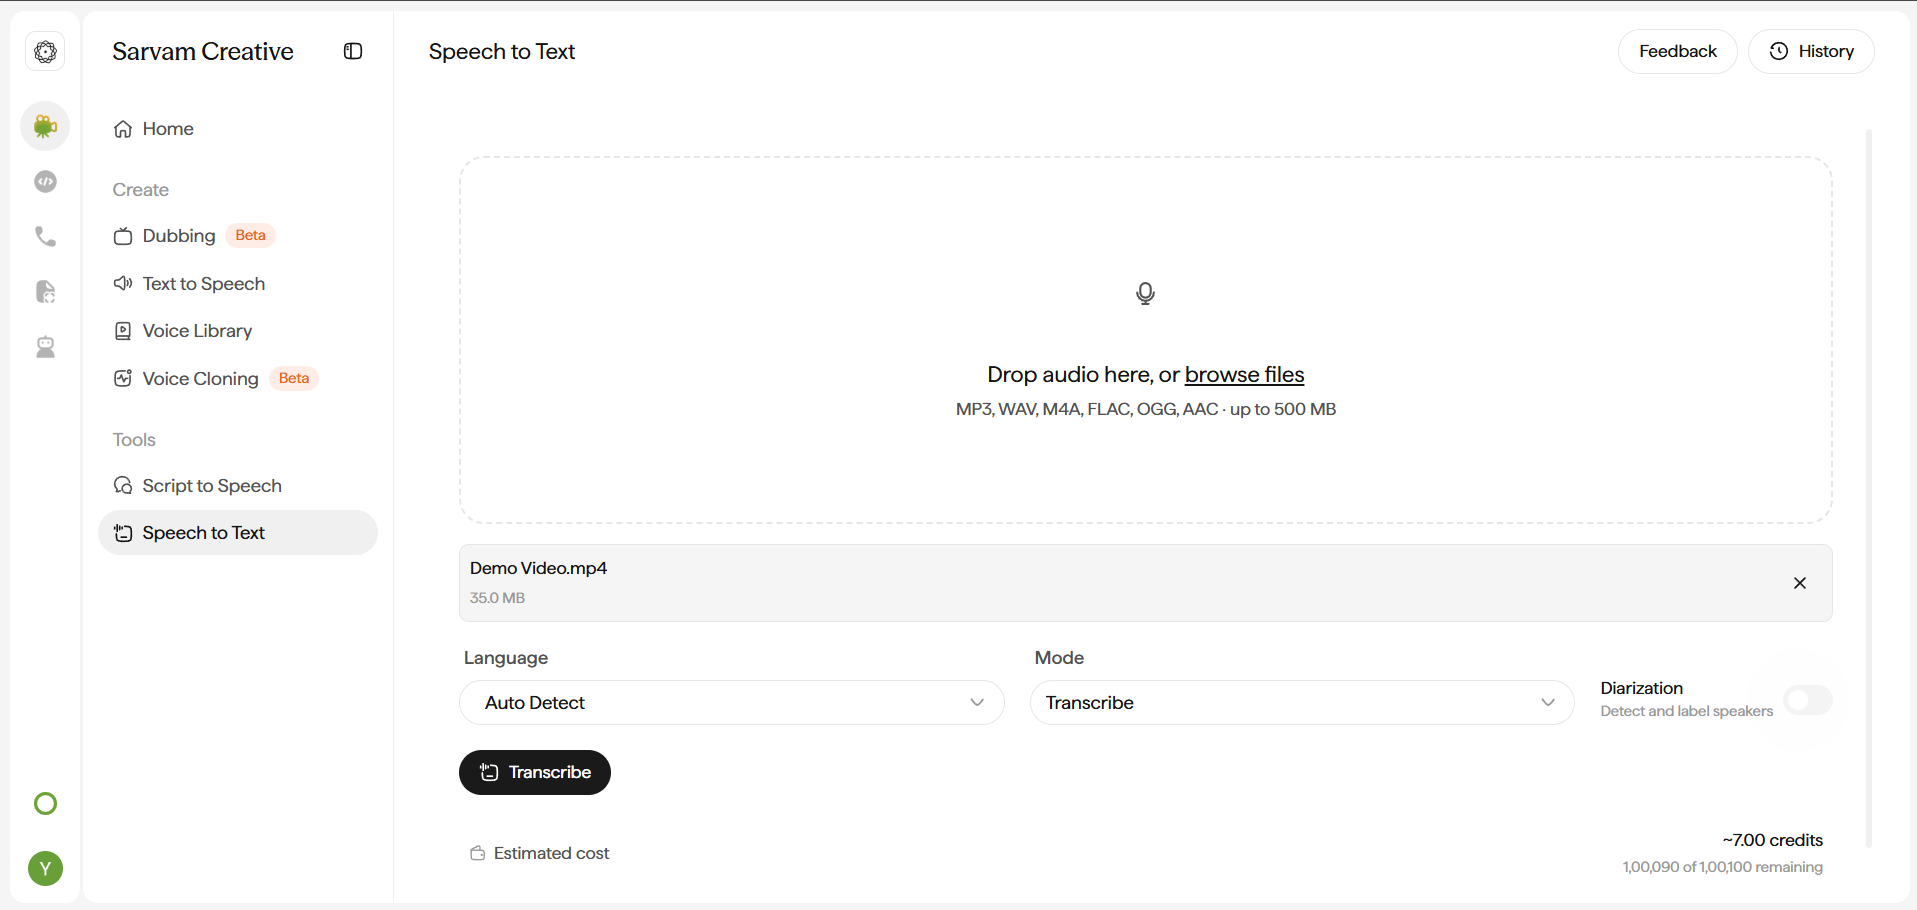Screen dimensions: 1917x910
Task: Click the 35.0 MB file size
Action: pos(497,598)
